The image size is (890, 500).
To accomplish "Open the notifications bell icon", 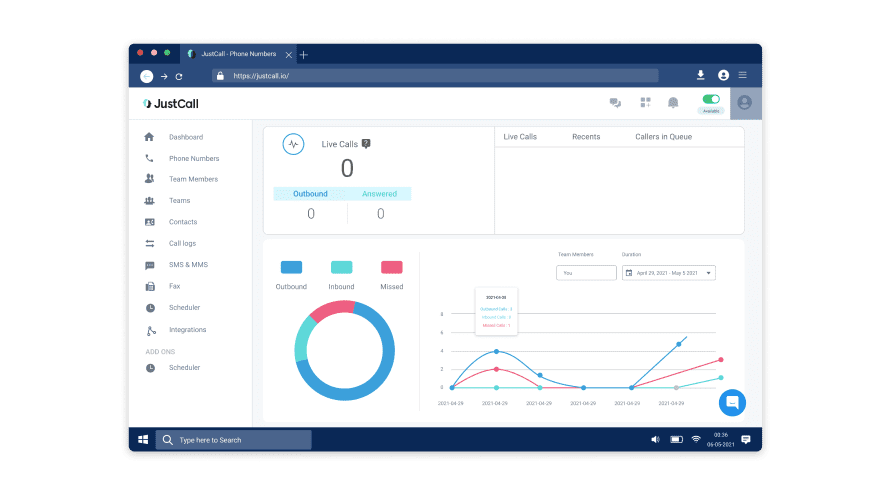I will [673, 103].
